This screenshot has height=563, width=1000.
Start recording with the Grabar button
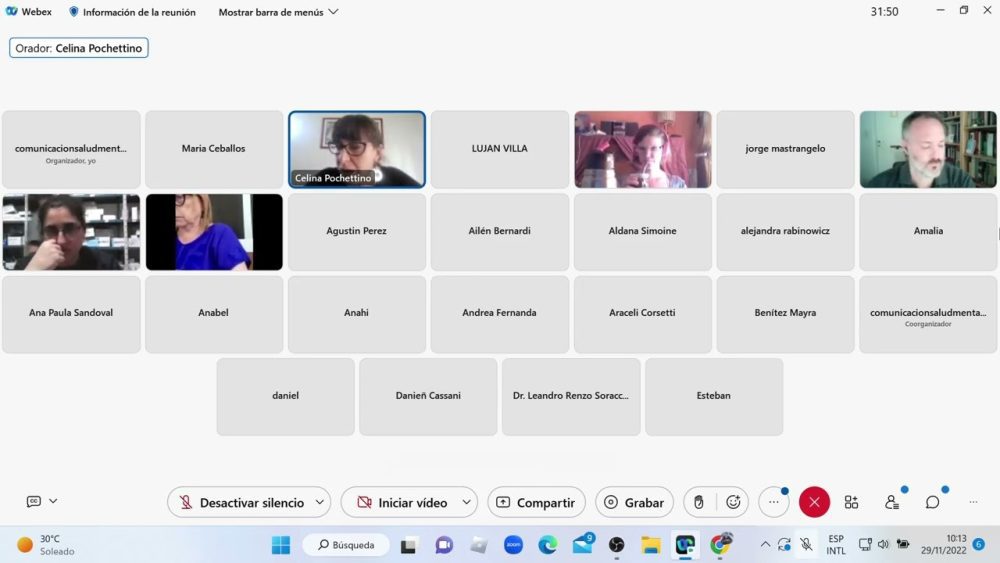(634, 502)
